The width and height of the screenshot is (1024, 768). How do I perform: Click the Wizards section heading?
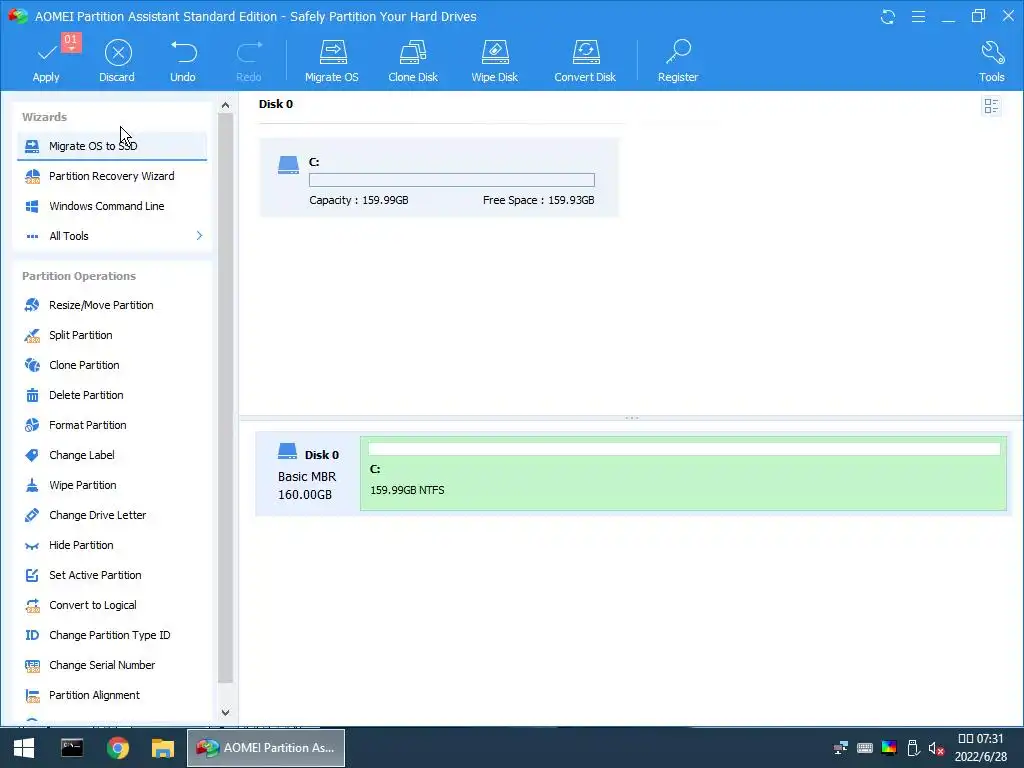(x=44, y=117)
